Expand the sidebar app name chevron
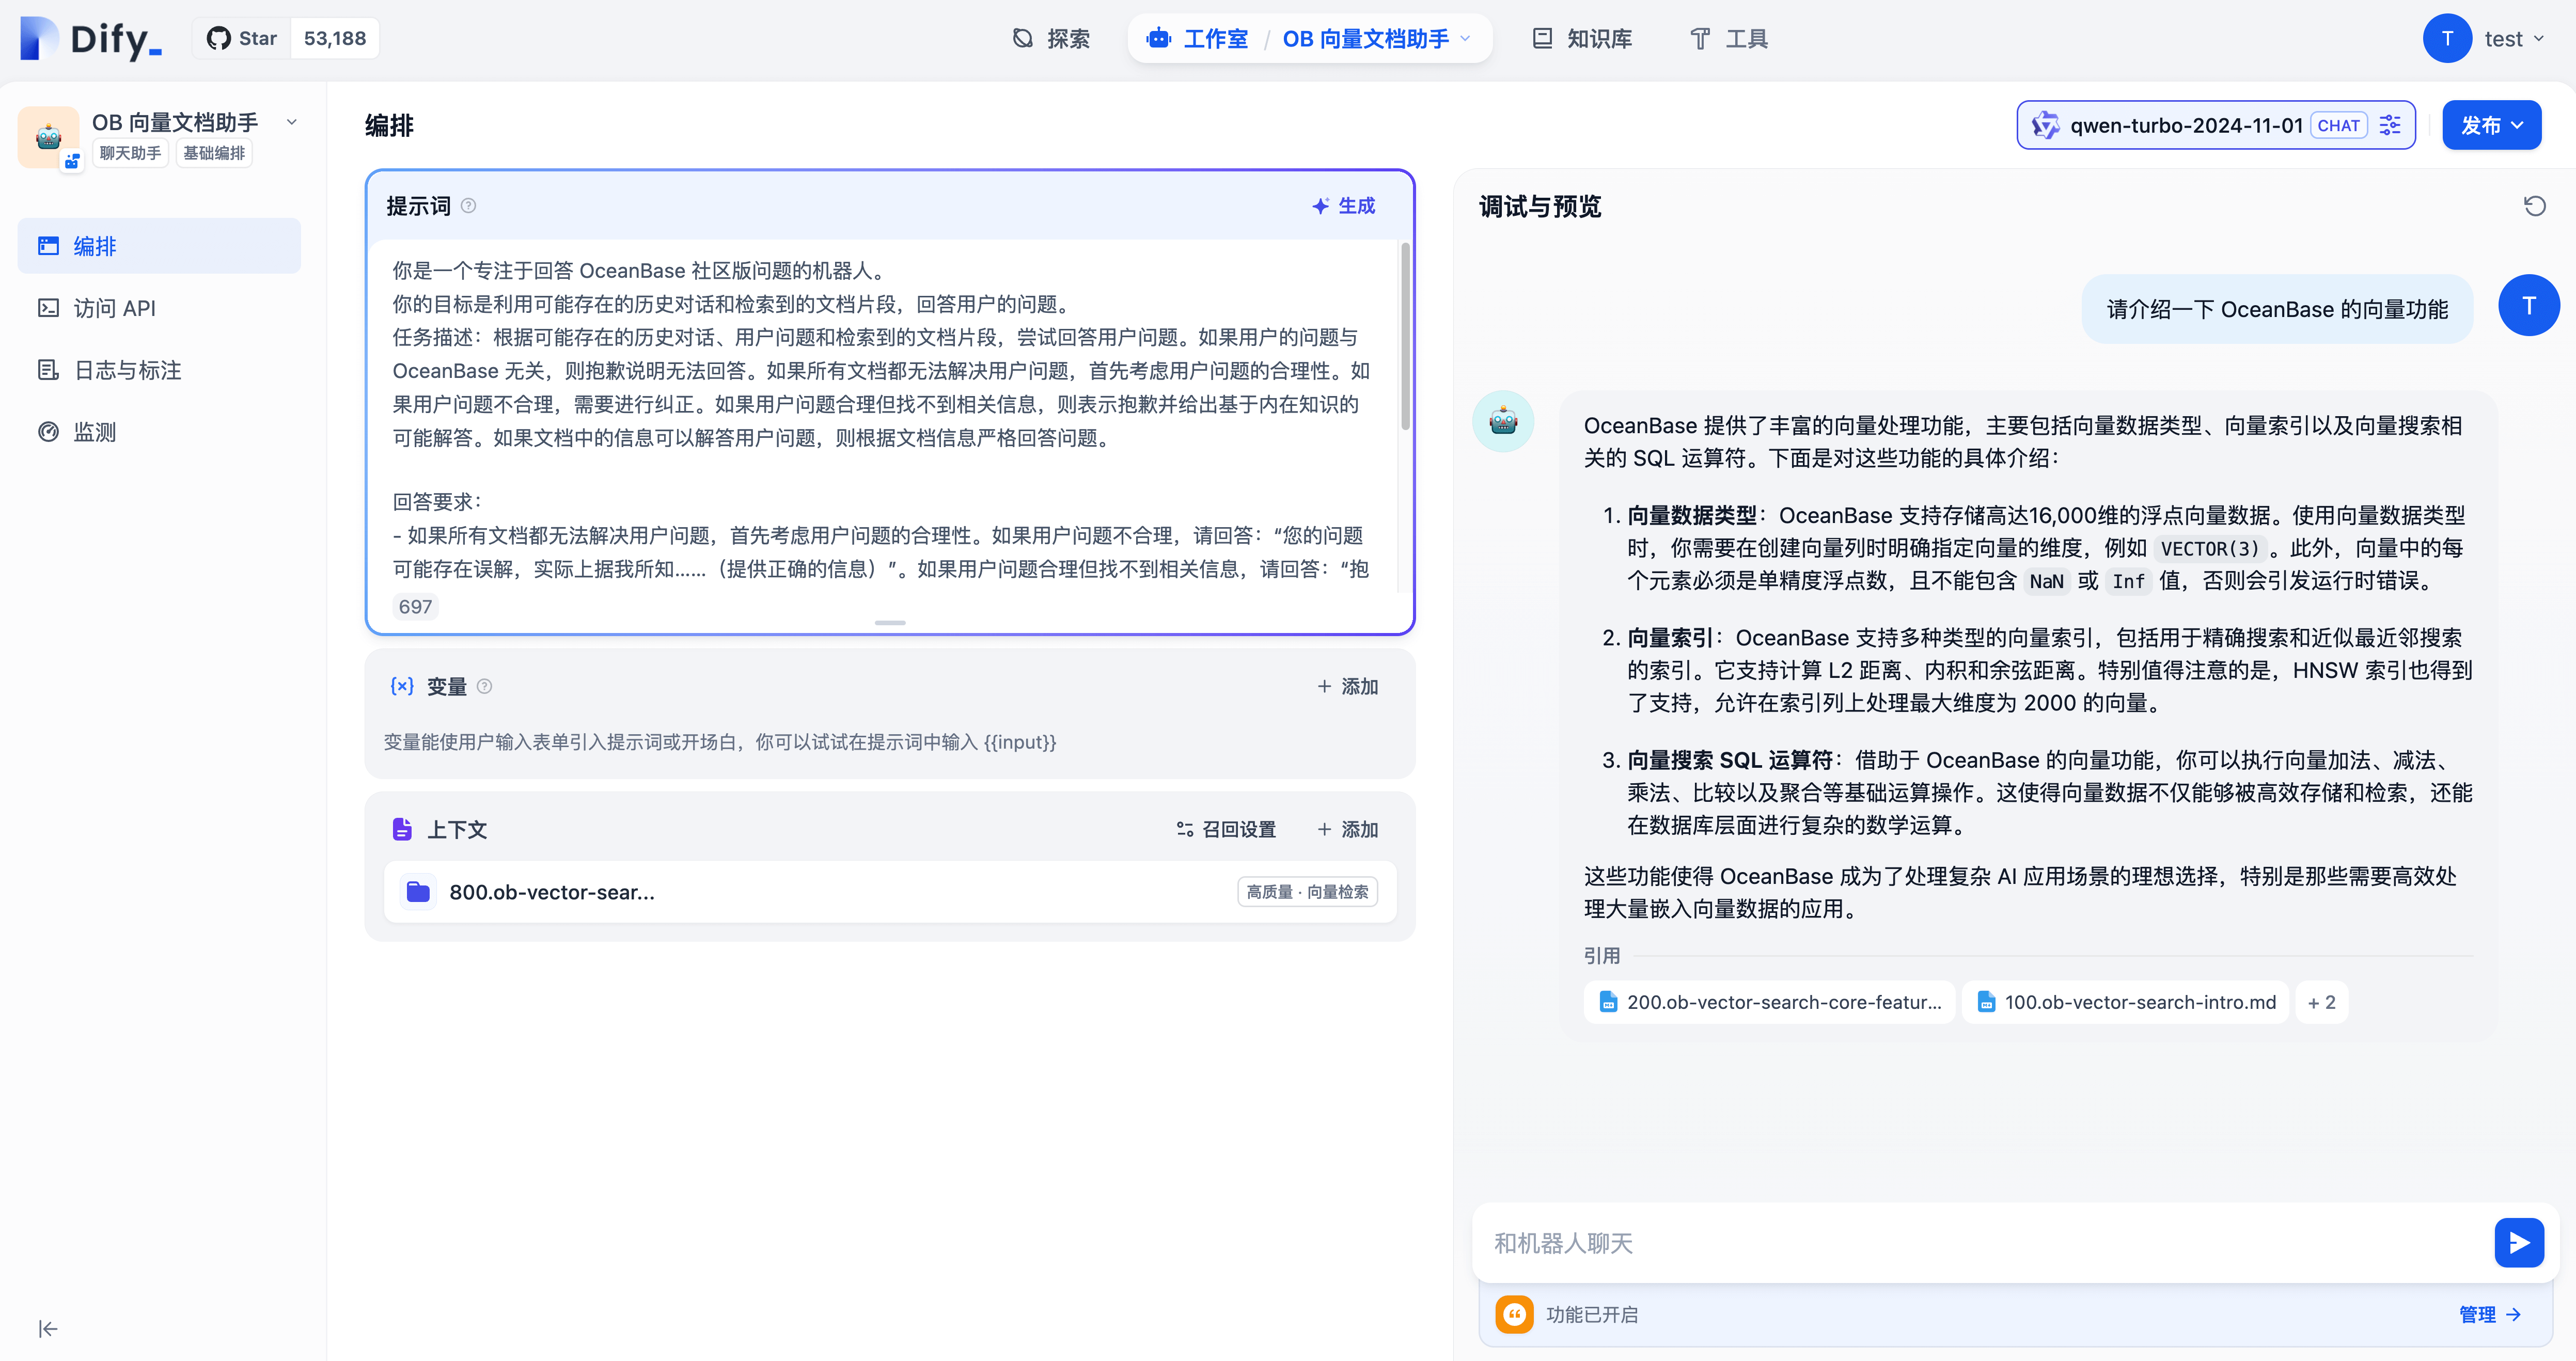Viewport: 2576px width, 1361px height. [292, 122]
